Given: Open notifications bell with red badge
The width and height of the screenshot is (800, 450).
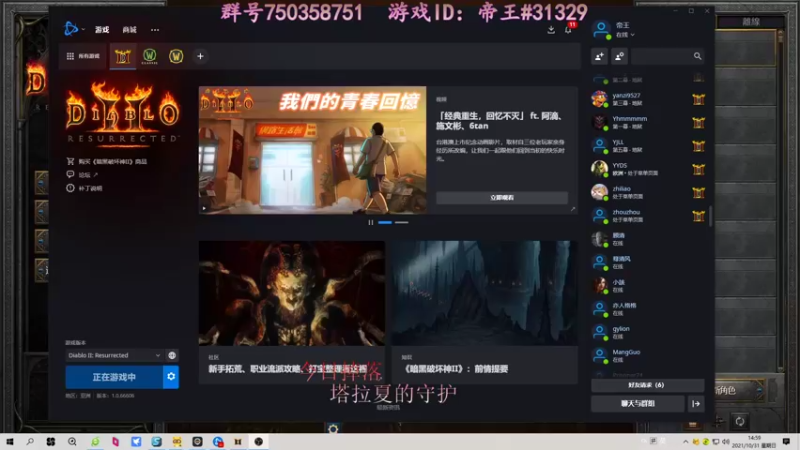Looking at the screenshot, I should (x=568, y=29).
